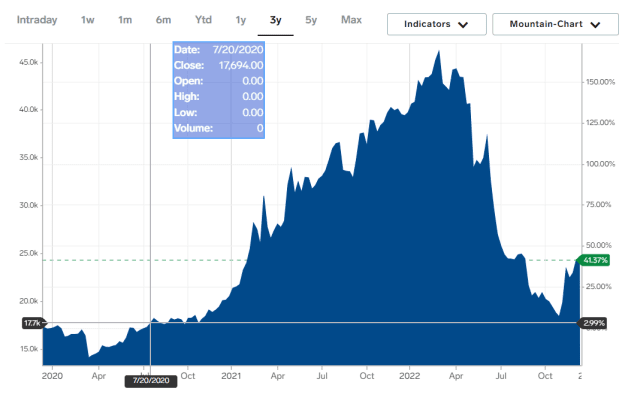Click the 7/20/2020 date marker

151,381
